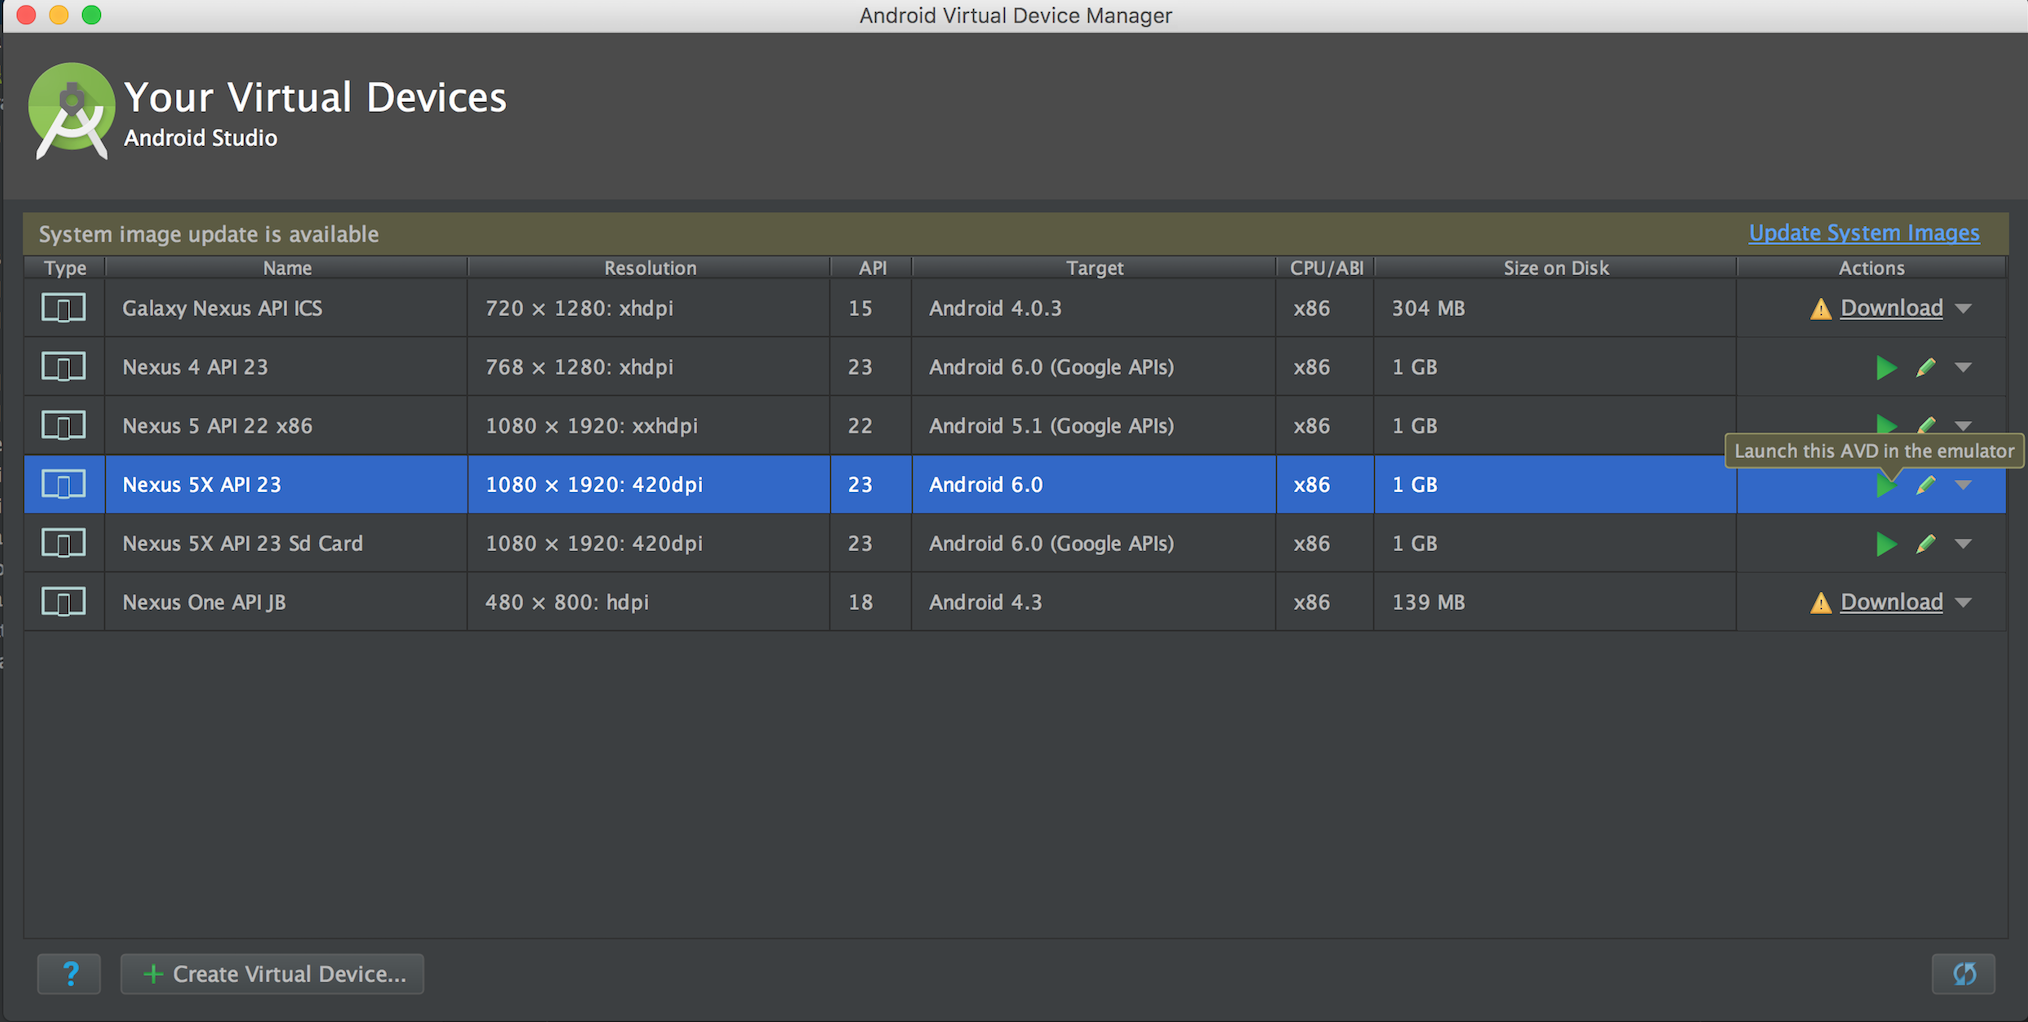Click device type icon for Nexus 5X Sd Card
This screenshot has height=1022, width=2028.
(63, 544)
